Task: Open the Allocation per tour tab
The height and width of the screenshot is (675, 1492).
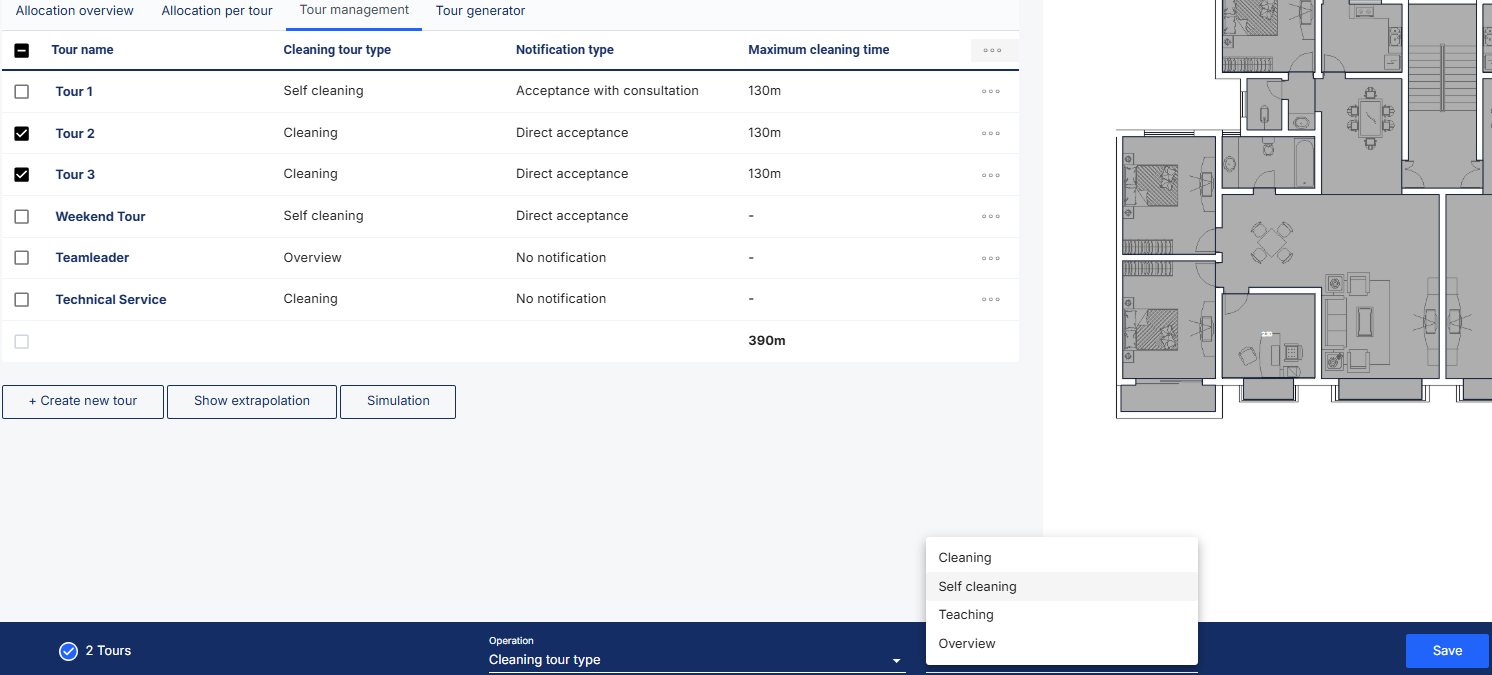Action: click(217, 11)
